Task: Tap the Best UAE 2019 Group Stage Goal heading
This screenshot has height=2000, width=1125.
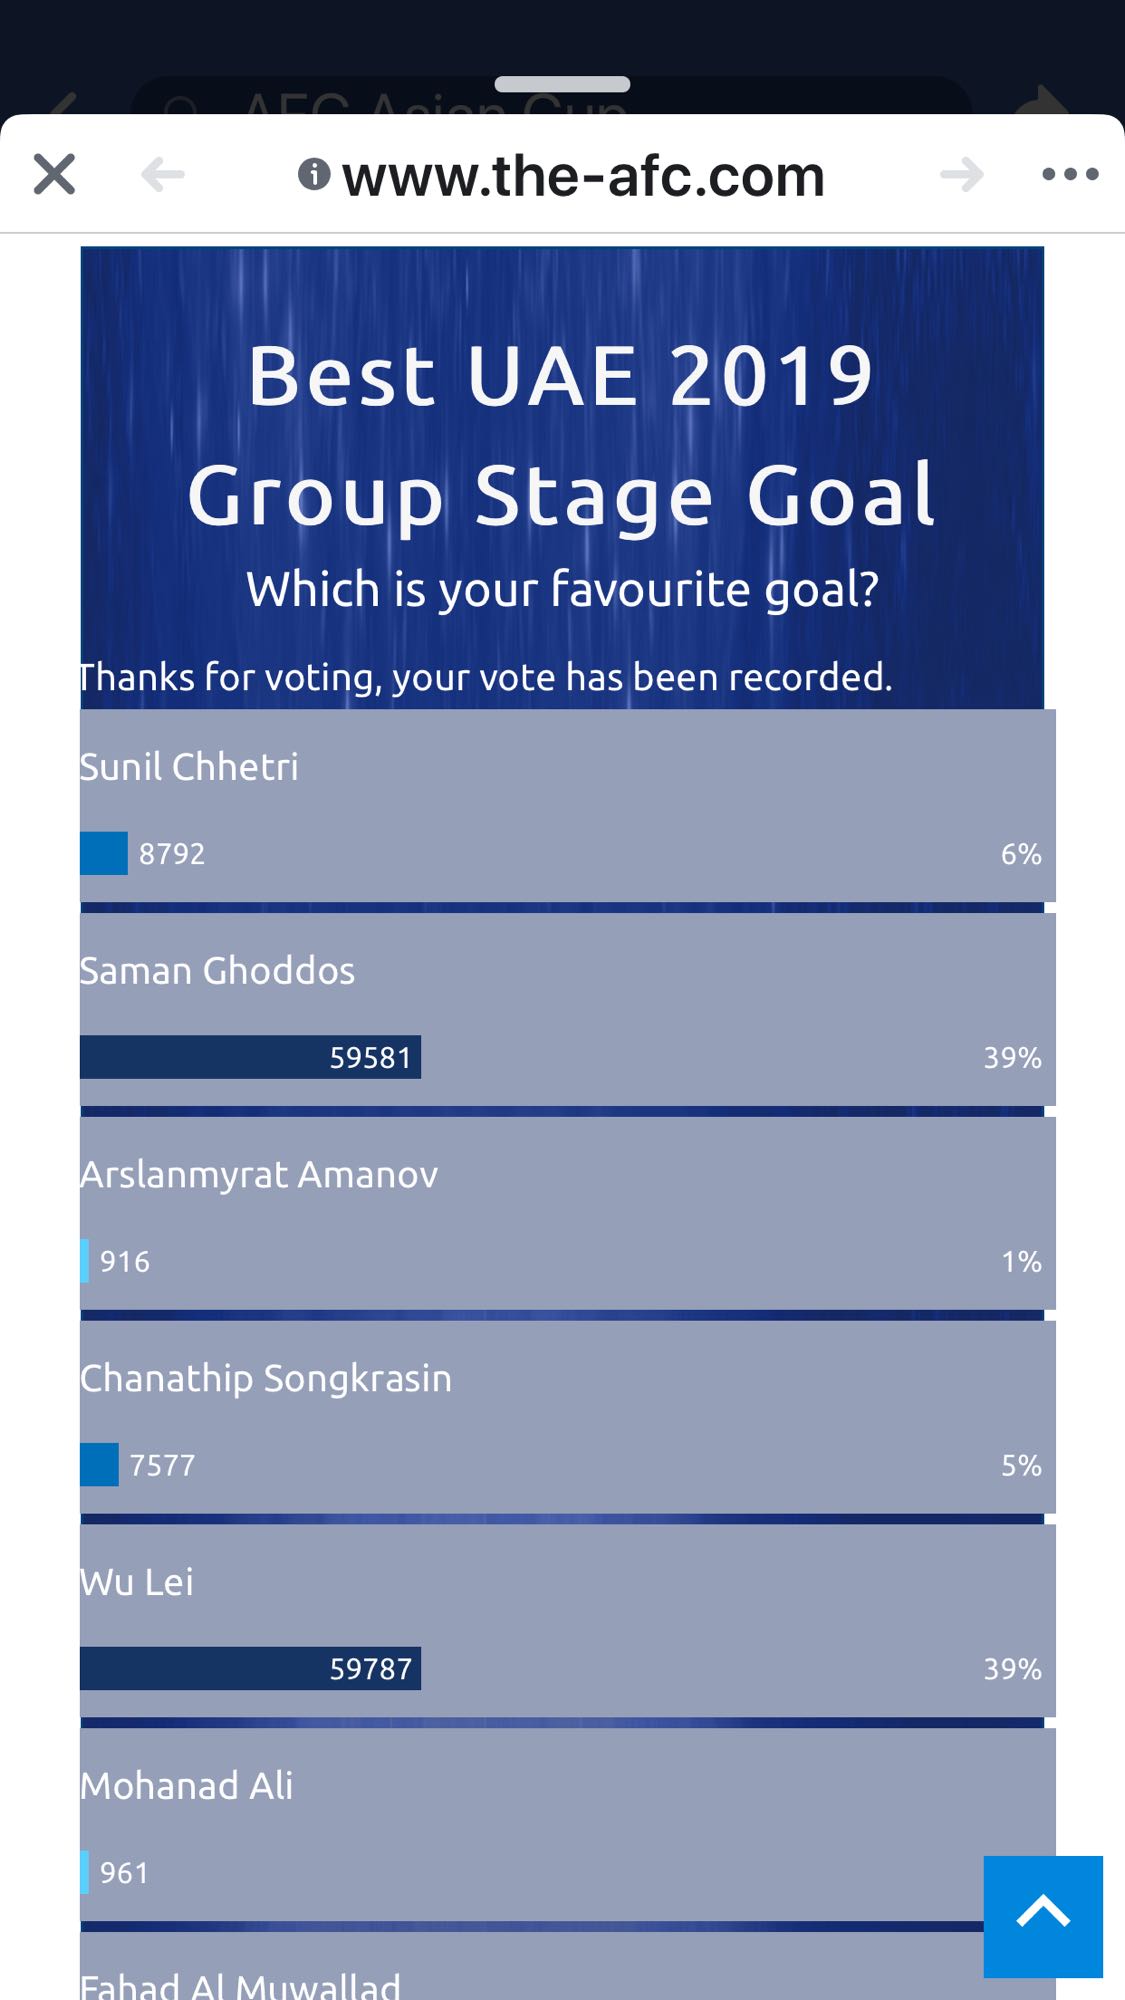Action: click(x=561, y=435)
